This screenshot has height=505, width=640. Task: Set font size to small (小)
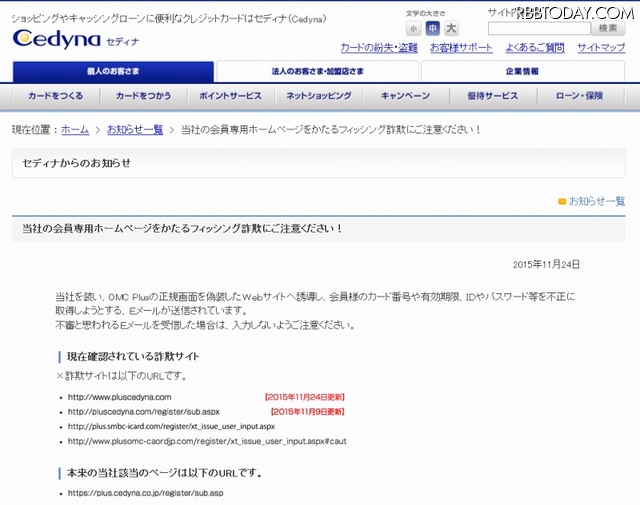pos(413,29)
